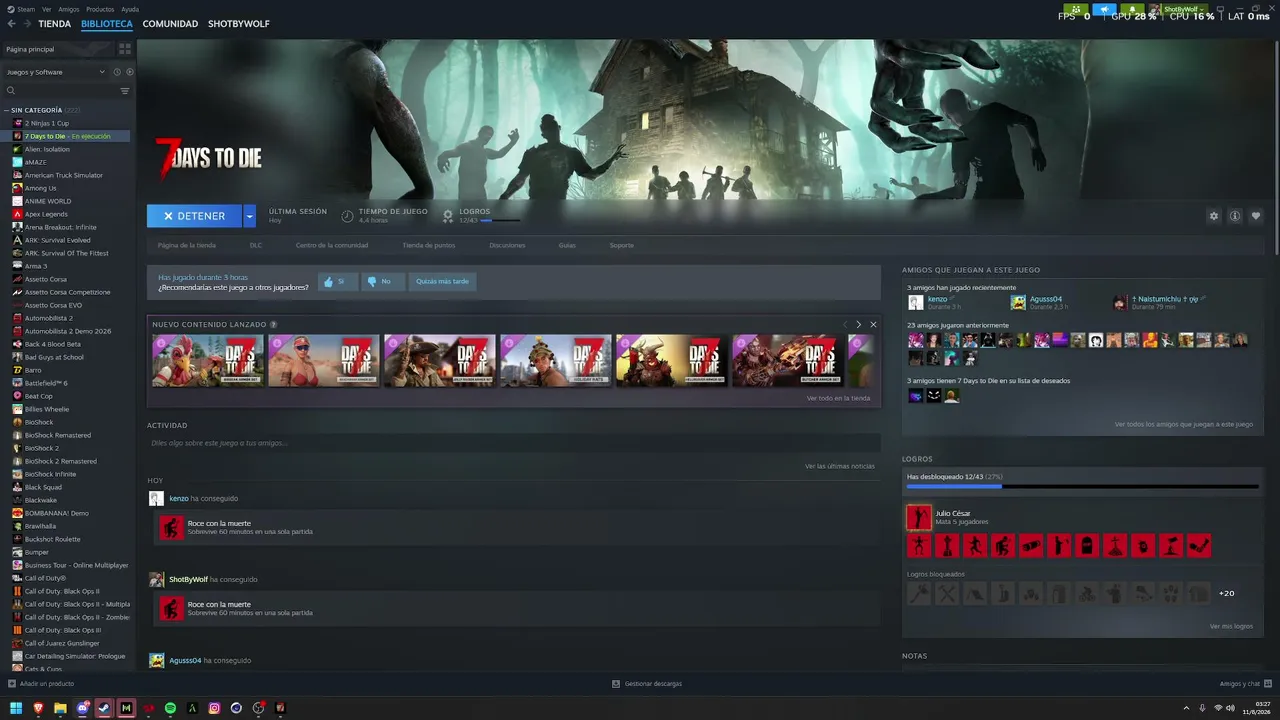
Task: Expand the Juegos y Software filter dropdown
Action: coord(56,72)
